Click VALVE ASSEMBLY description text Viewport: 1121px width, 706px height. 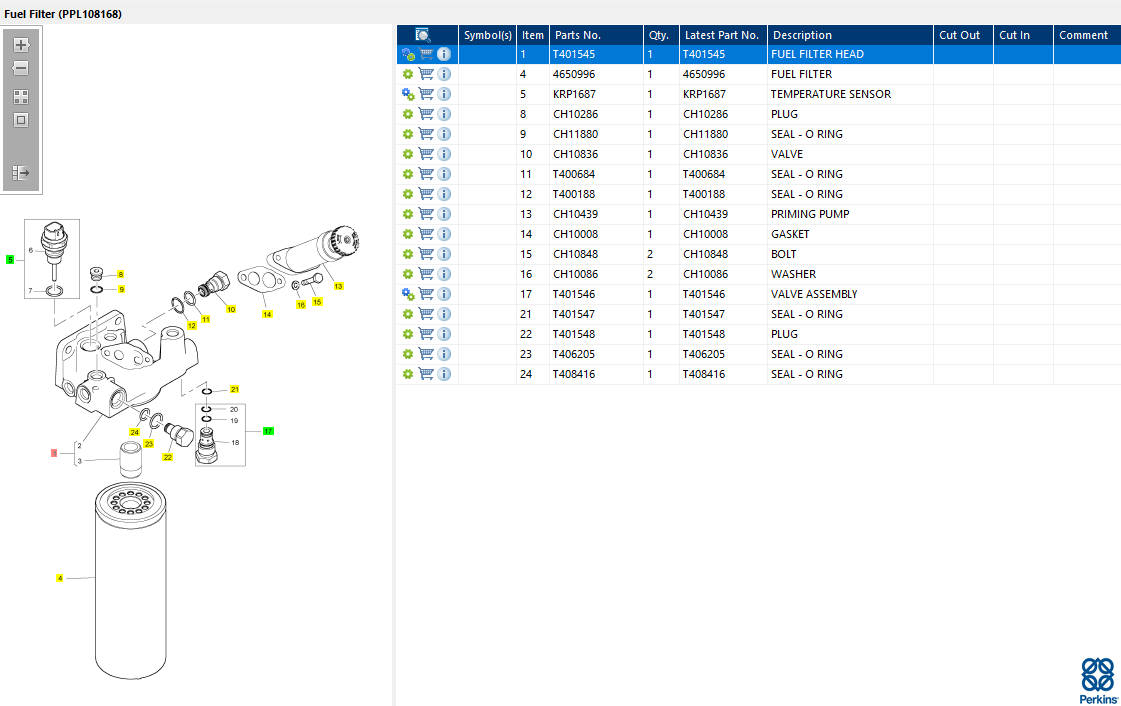[814, 294]
